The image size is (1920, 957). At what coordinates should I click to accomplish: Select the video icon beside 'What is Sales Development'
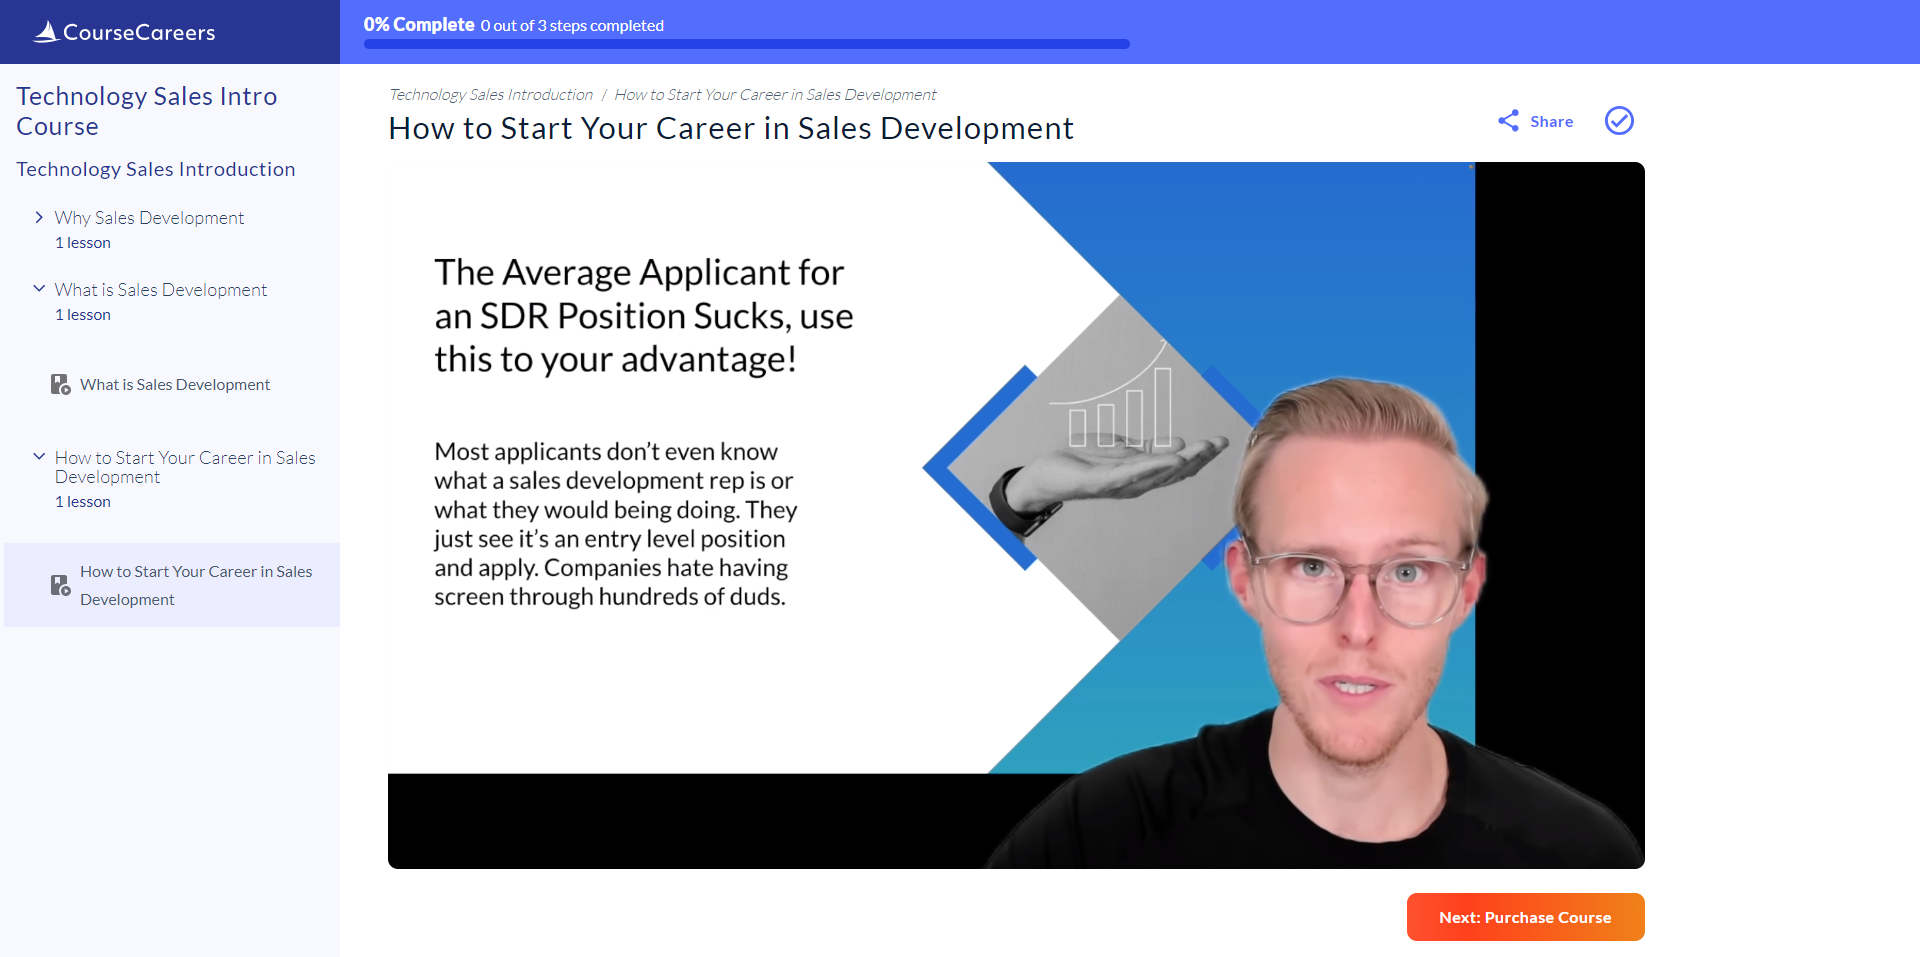(x=60, y=383)
